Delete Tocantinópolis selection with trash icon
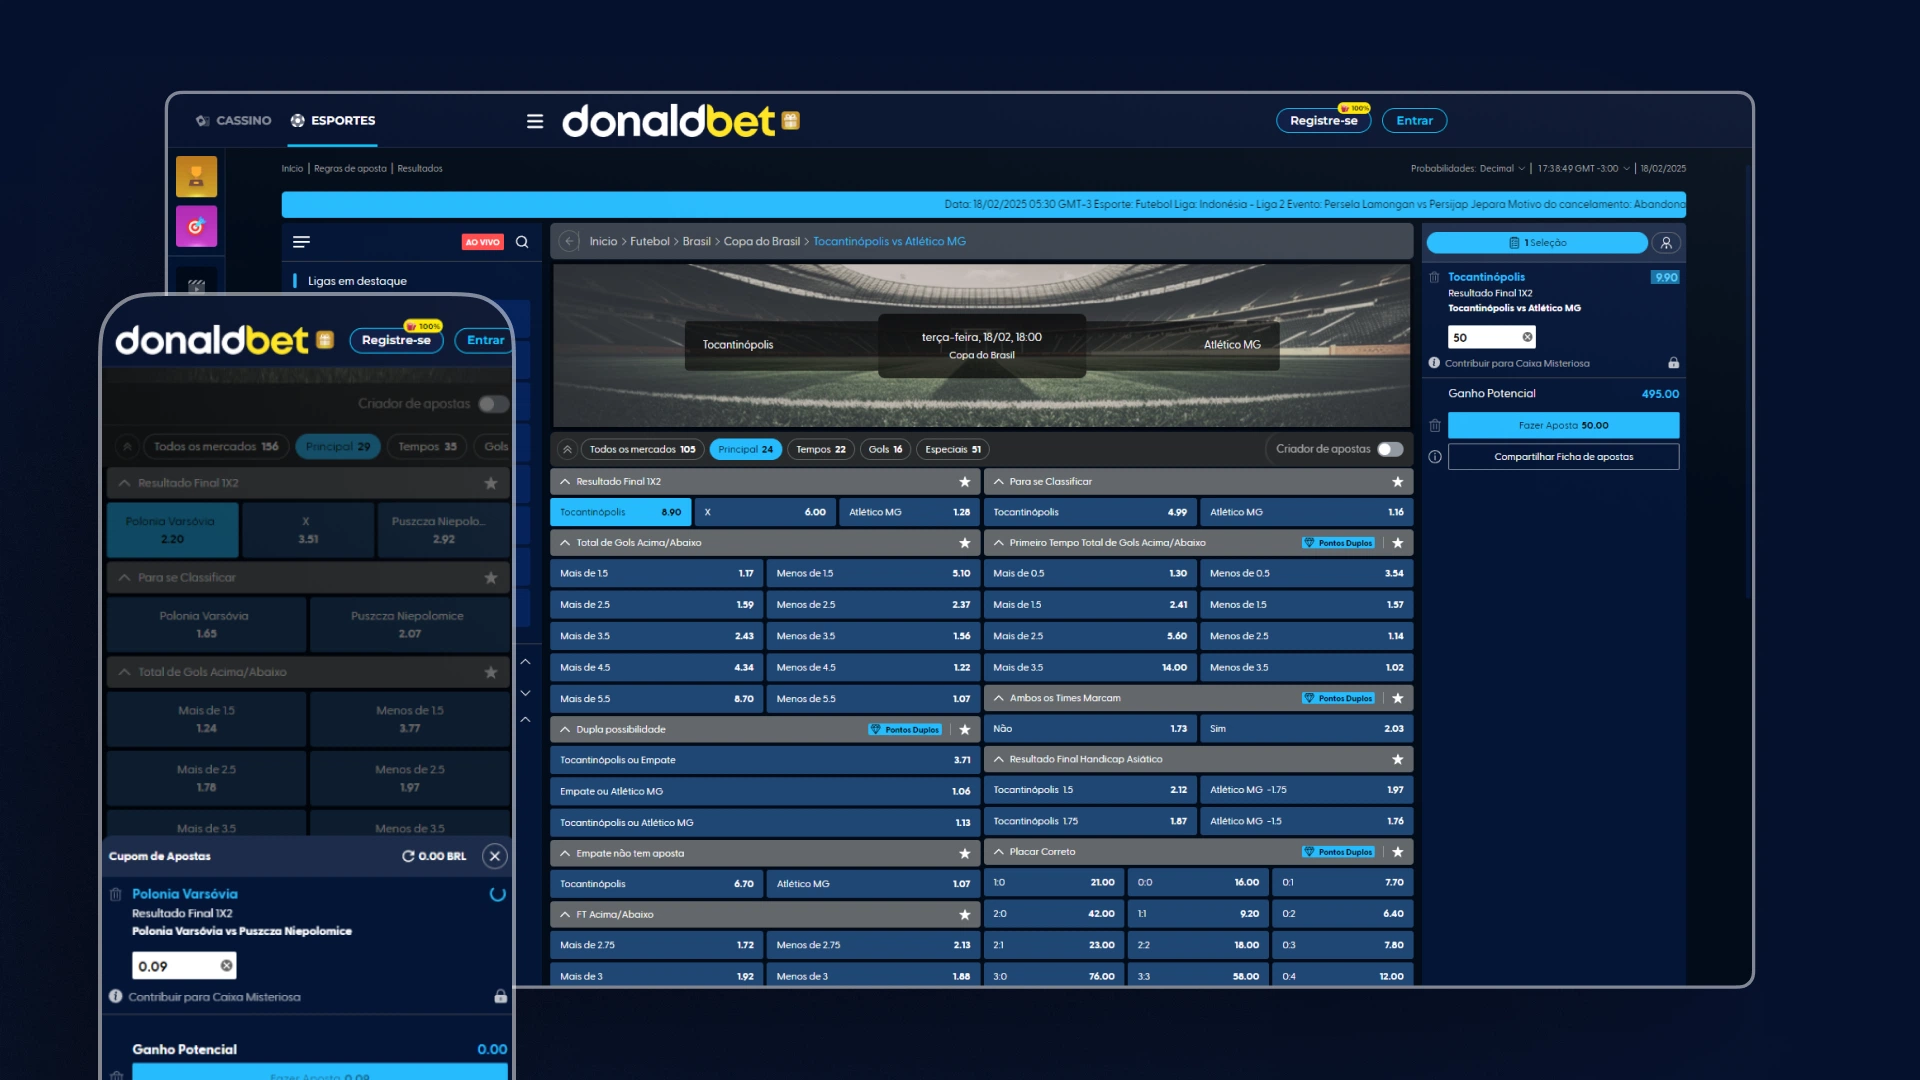The image size is (1920, 1080). tap(1434, 277)
